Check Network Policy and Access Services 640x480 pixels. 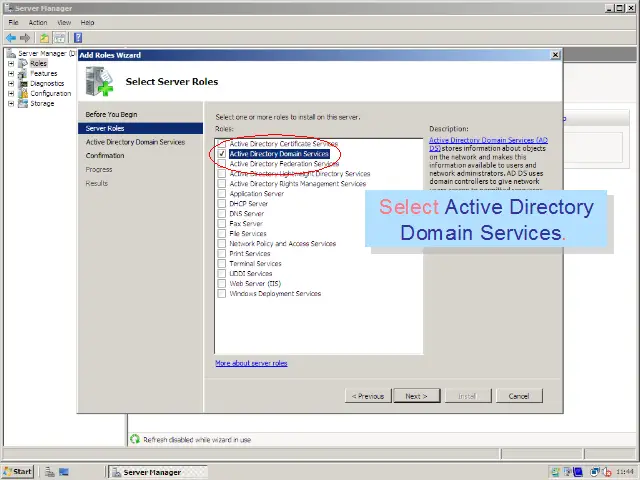tap(222, 244)
